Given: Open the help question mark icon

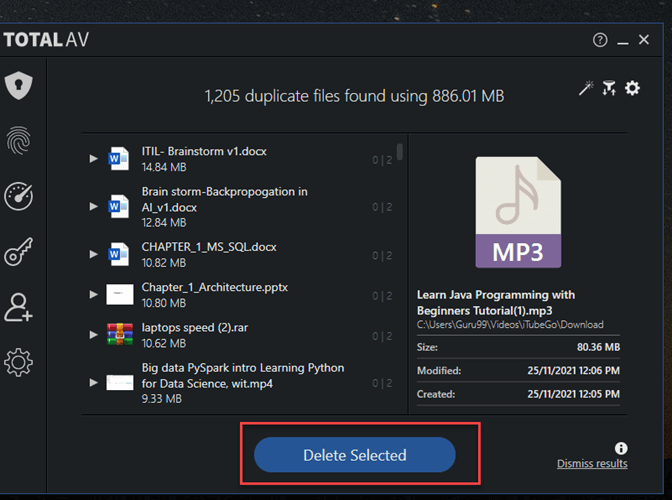Looking at the screenshot, I should click(x=600, y=40).
